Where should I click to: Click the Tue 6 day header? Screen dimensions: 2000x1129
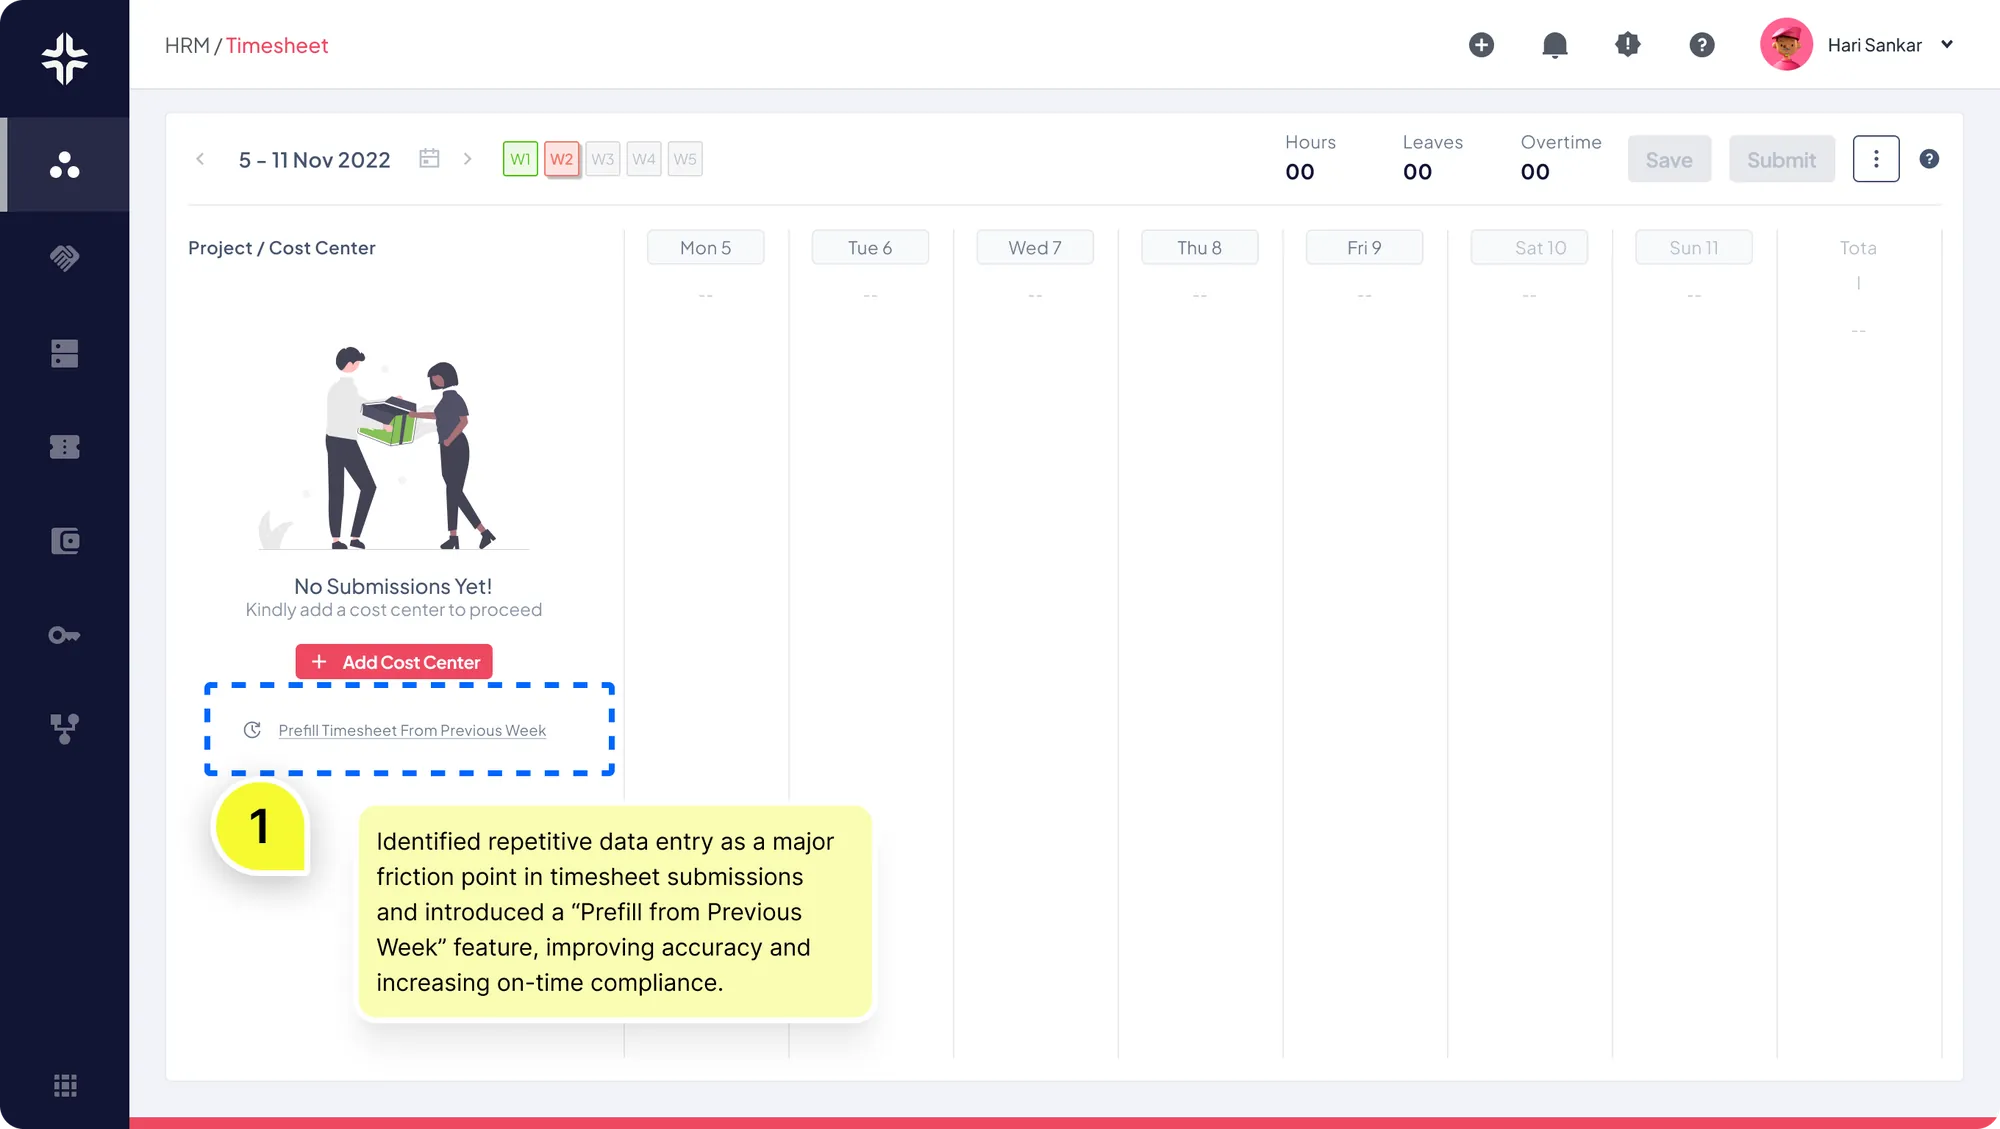(x=870, y=247)
